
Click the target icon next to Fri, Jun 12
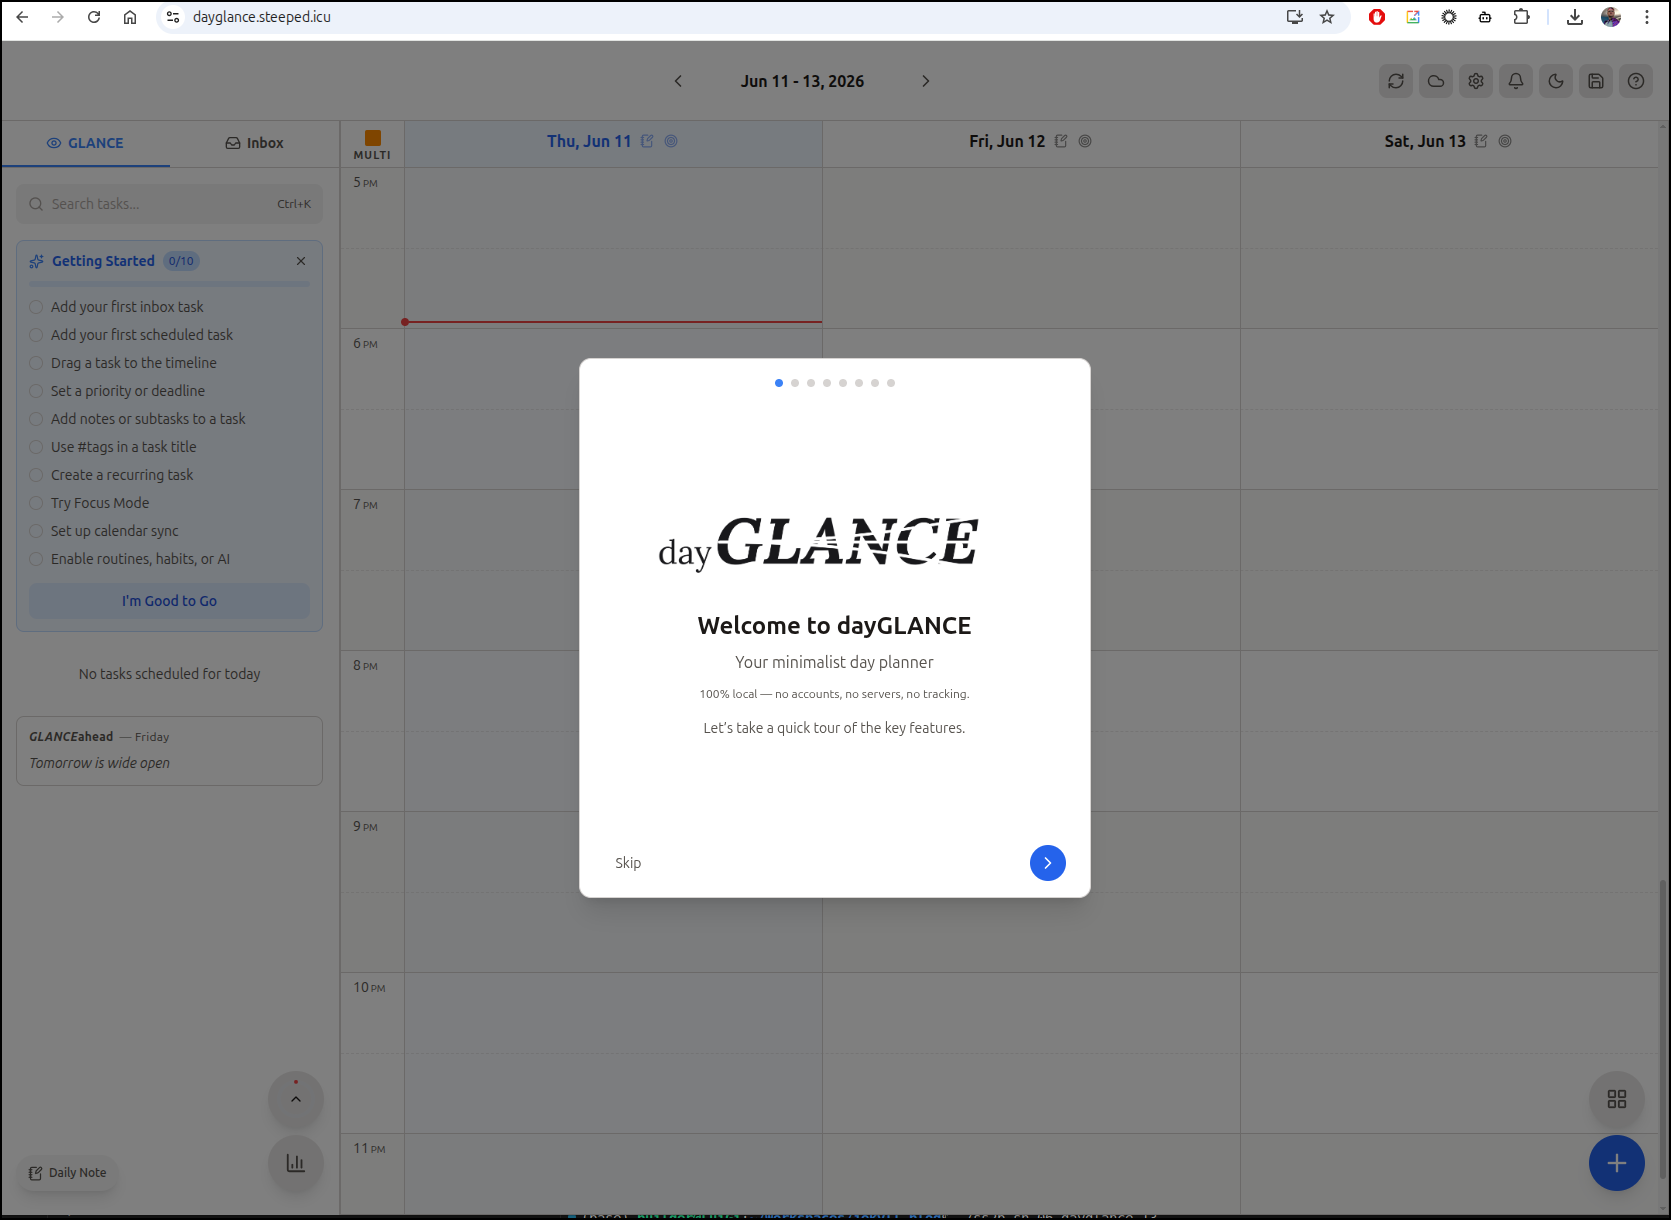point(1085,141)
